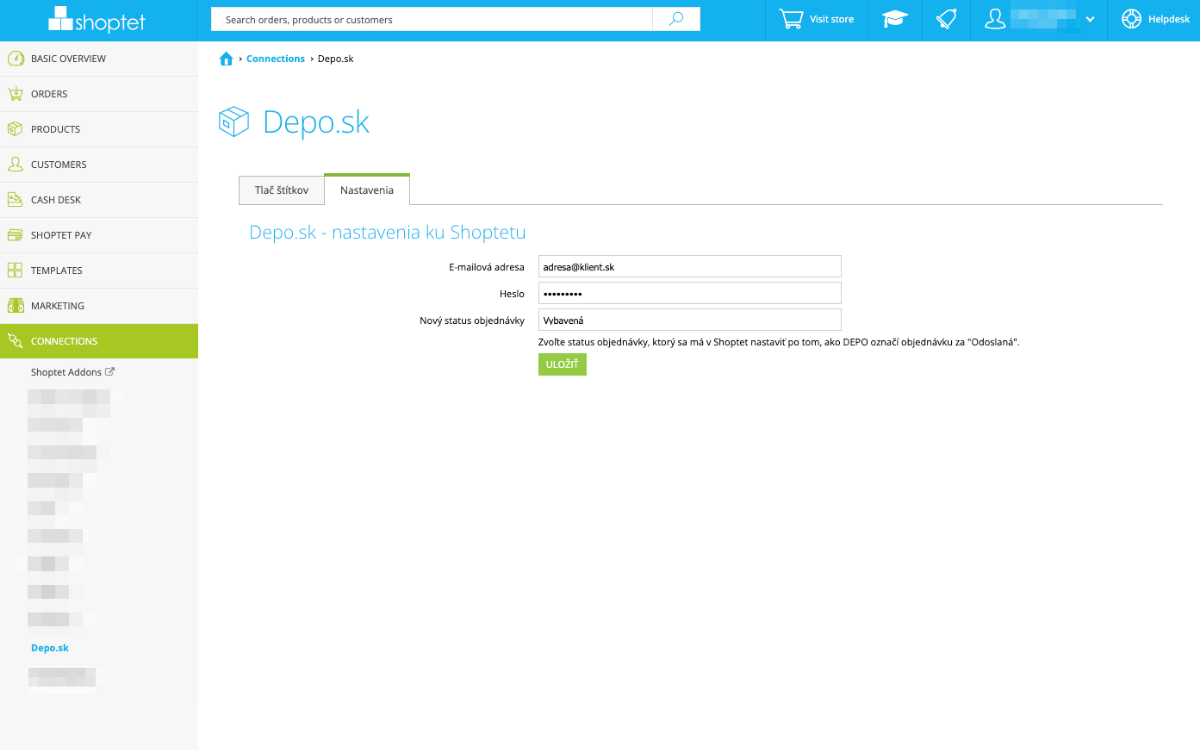The width and height of the screenshot is (1200, 750).
Task: Click the Depo.sk package icon in heading
Action: 234,122
